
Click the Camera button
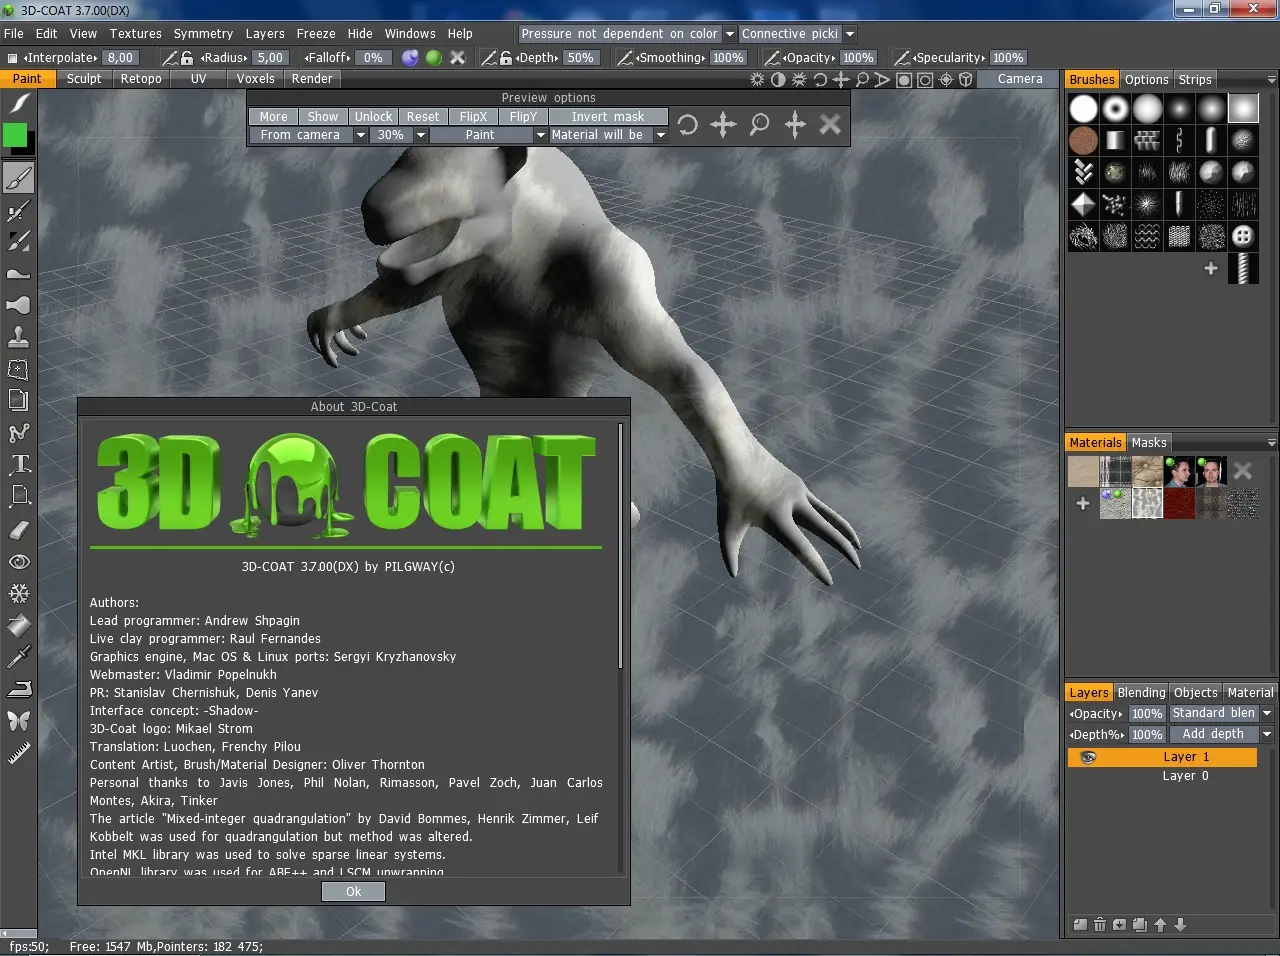coord(1020,79)
